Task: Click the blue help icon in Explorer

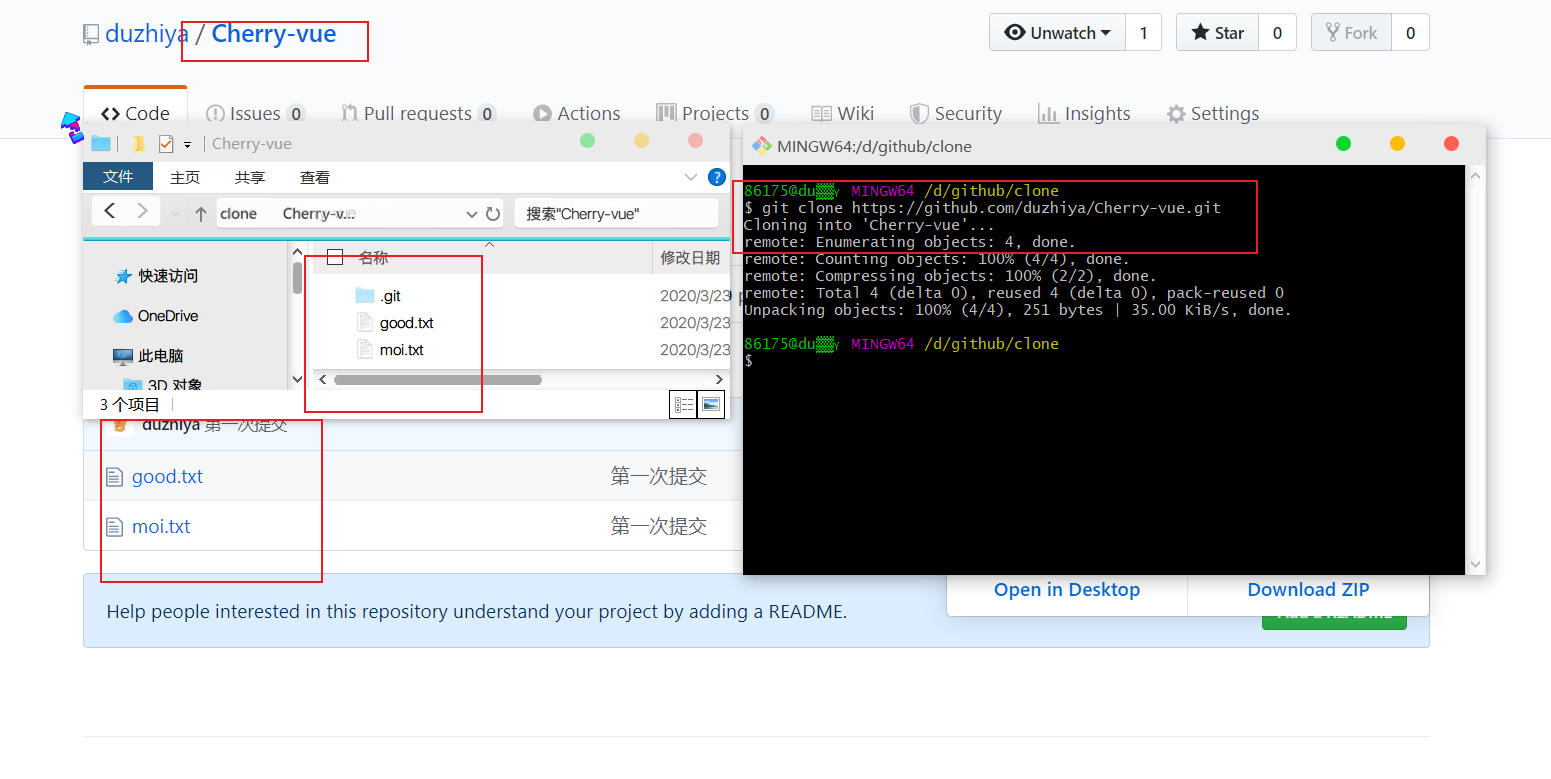Action: click(716, 177)
